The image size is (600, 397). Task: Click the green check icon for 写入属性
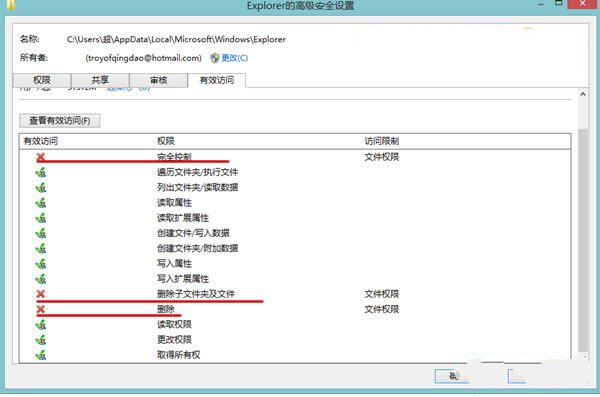[41, 263]
